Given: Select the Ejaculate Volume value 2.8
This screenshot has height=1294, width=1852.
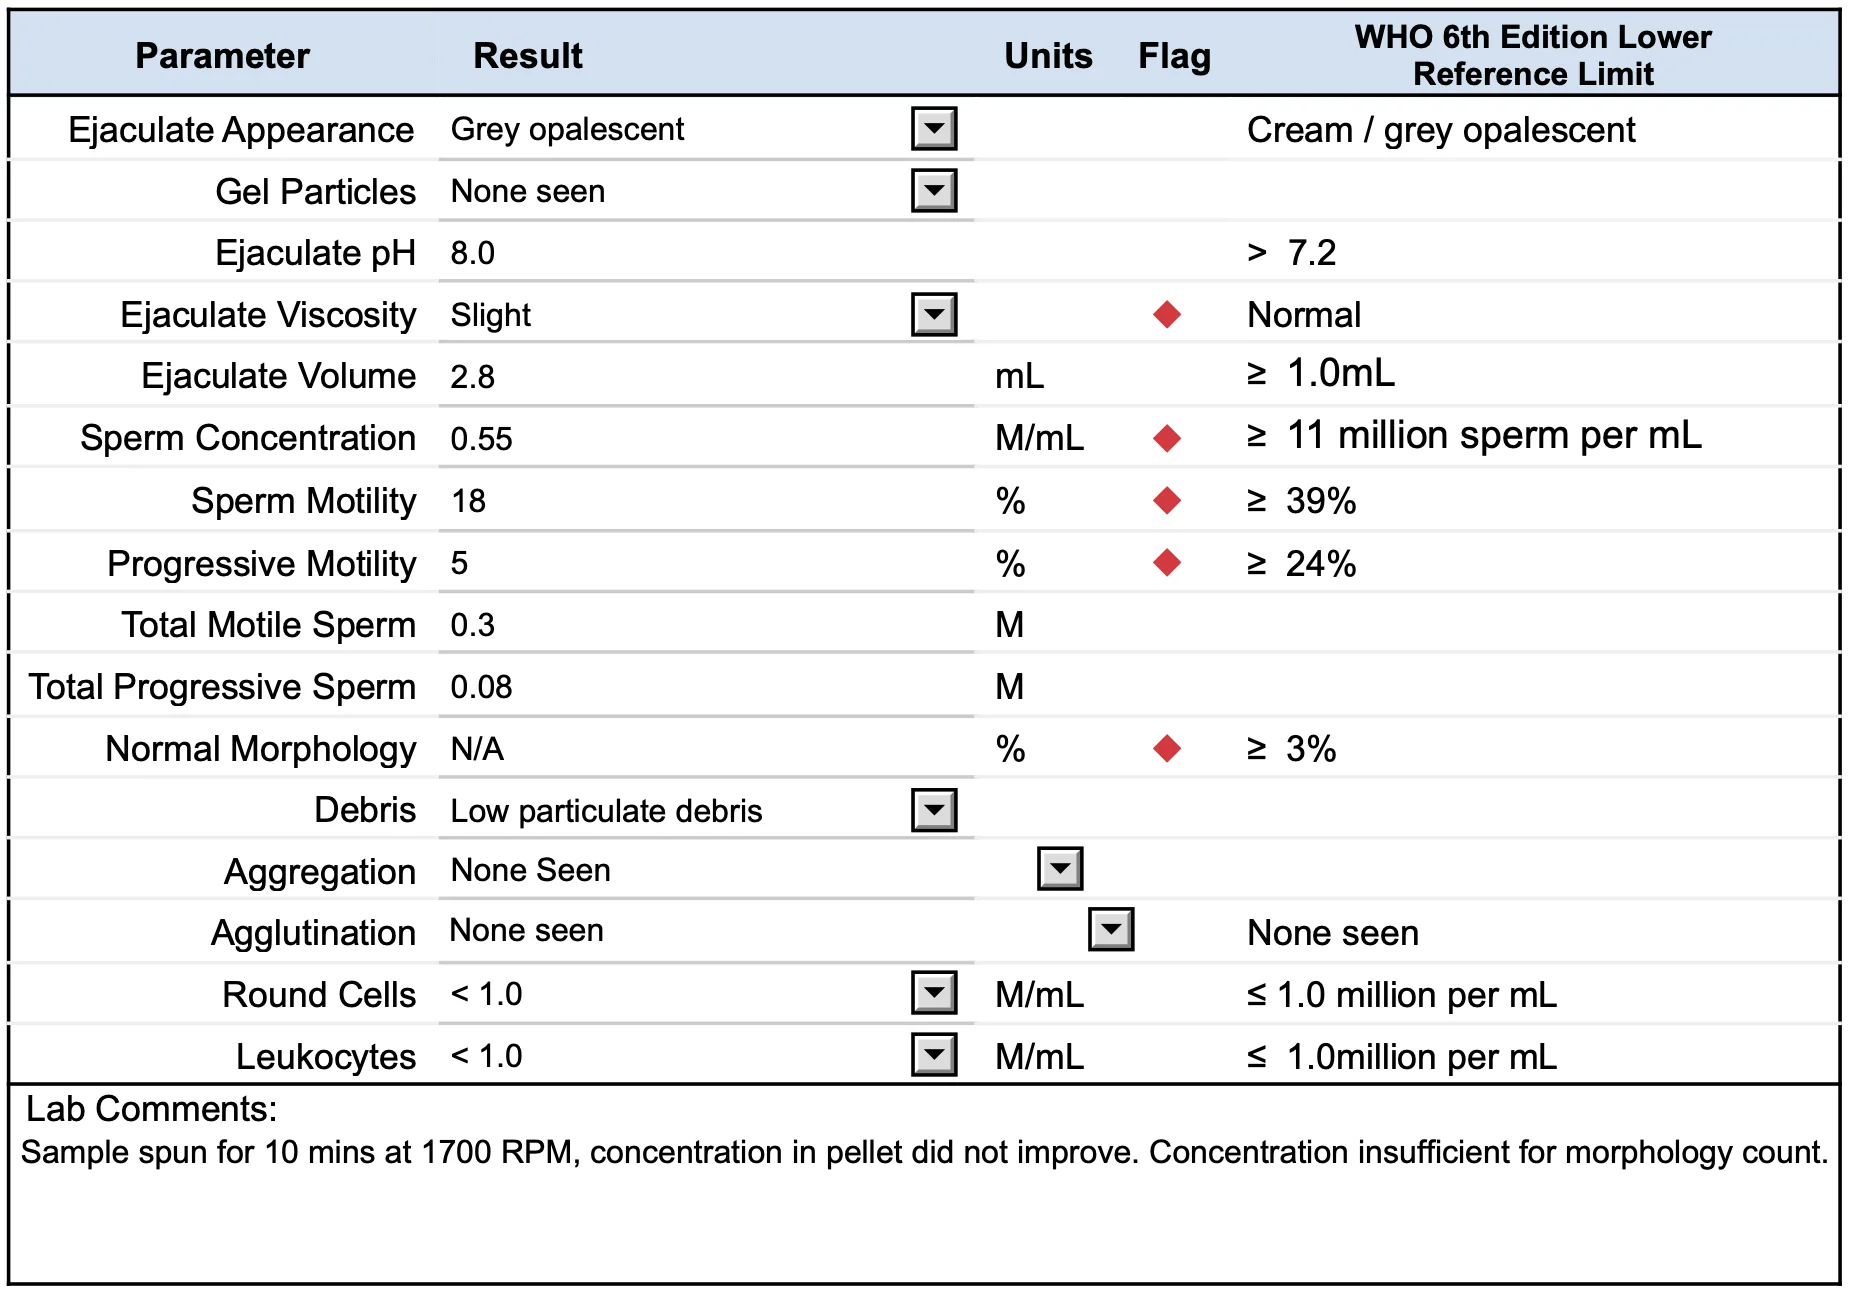Looking at the screenshot, I should (473, 377).
